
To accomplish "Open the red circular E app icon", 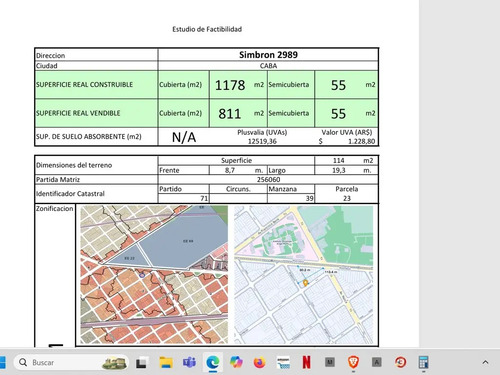I will pyautogui.click(x=400, y=362).
